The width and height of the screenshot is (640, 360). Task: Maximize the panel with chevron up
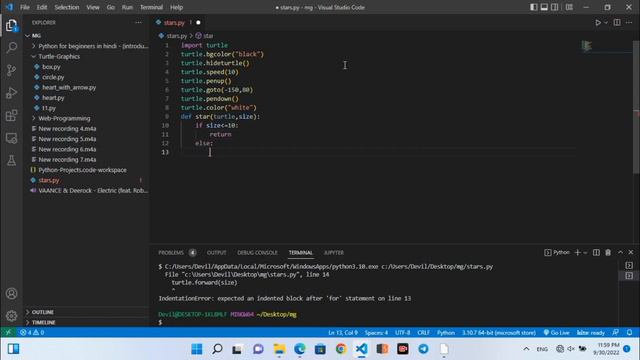[x=620, y=253]
